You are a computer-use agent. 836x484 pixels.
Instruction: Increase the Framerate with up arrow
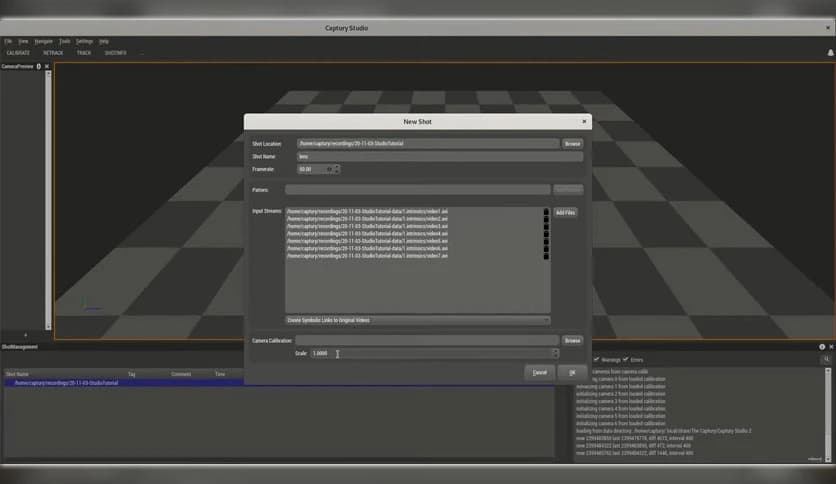[x=337, y=167]
